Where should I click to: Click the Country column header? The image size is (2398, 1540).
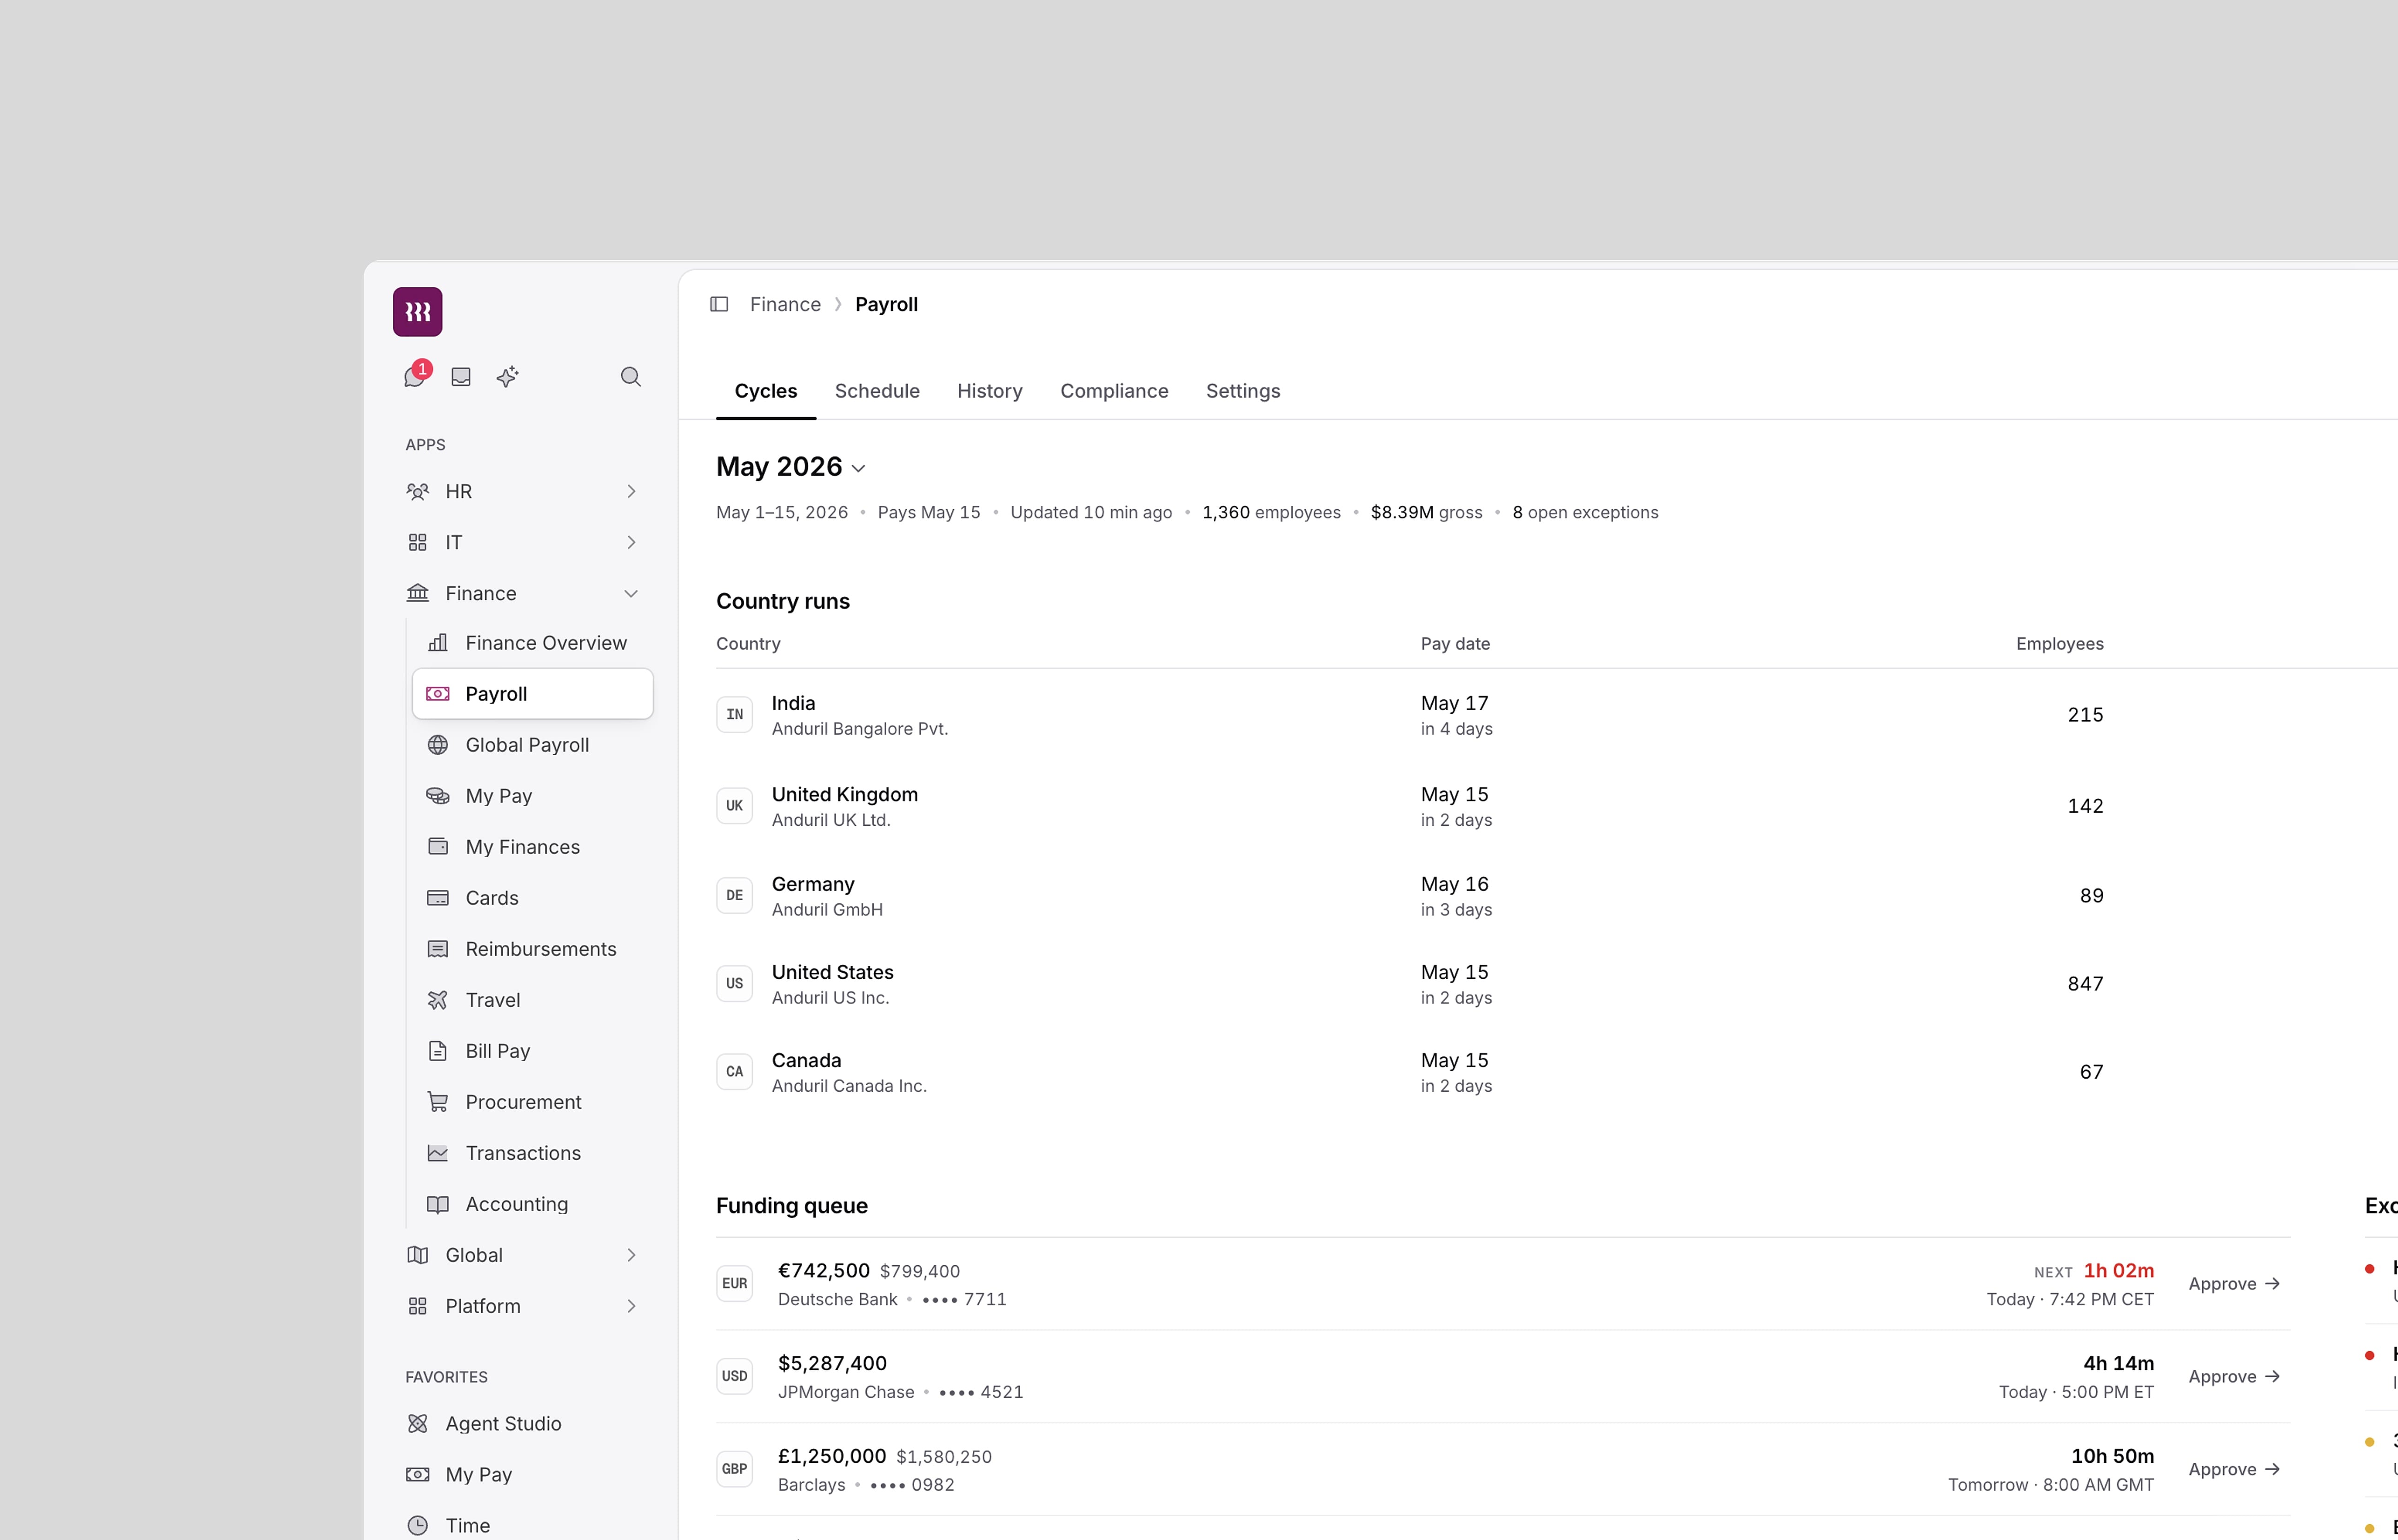748,644
